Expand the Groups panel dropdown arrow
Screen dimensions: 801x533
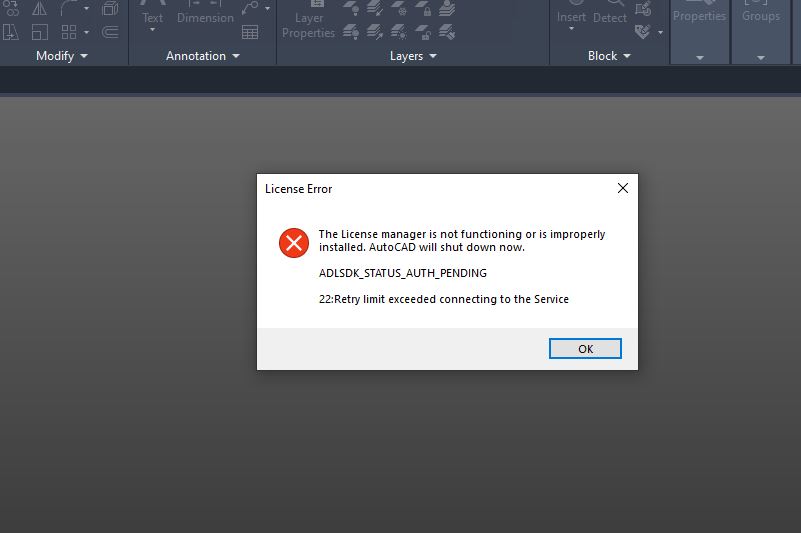click(x=761, y=58)
